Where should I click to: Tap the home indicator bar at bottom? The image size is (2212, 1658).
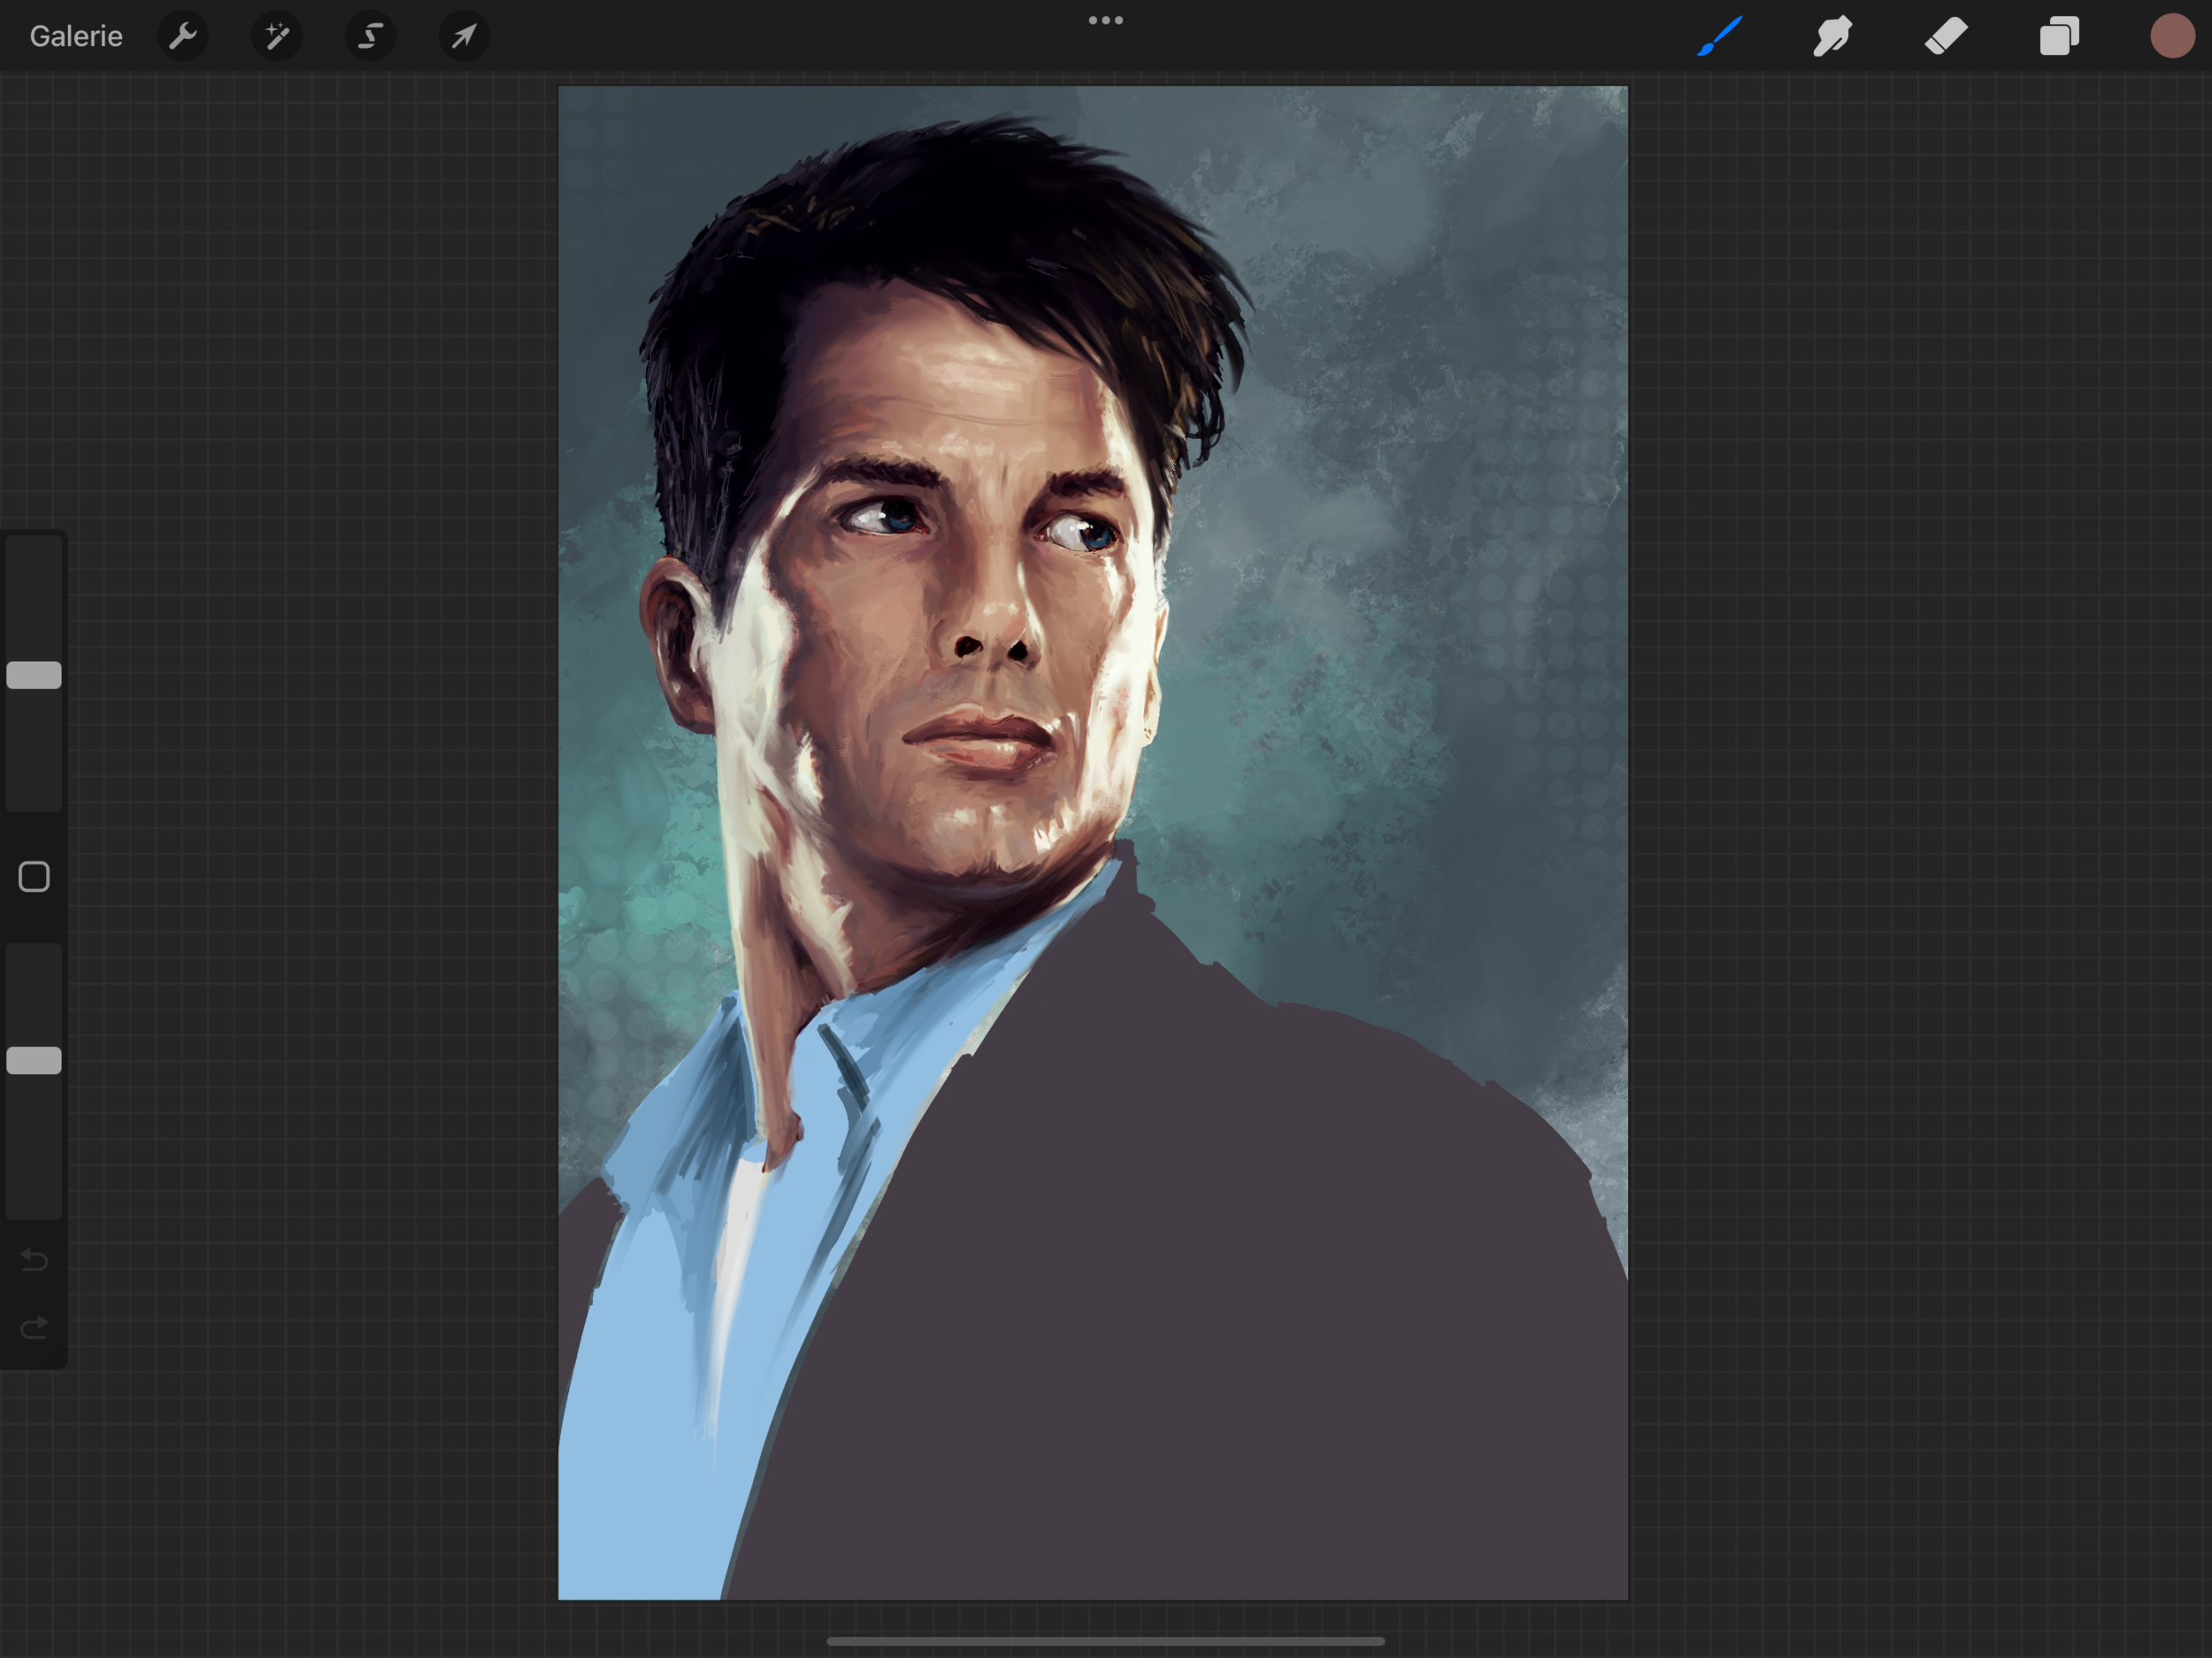click(x=1105, y=1641)
